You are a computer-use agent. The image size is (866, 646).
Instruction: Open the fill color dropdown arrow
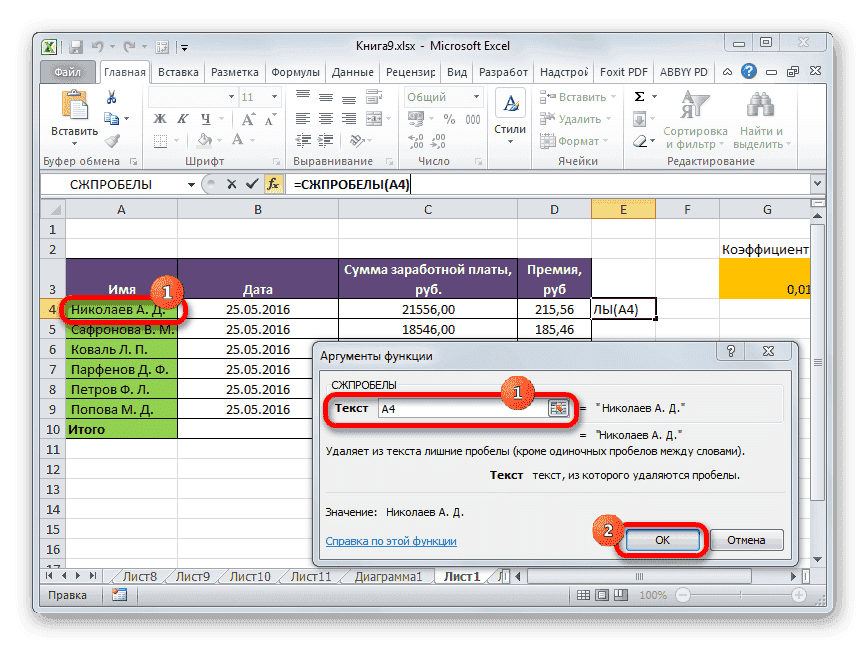[x=219, y=140]
